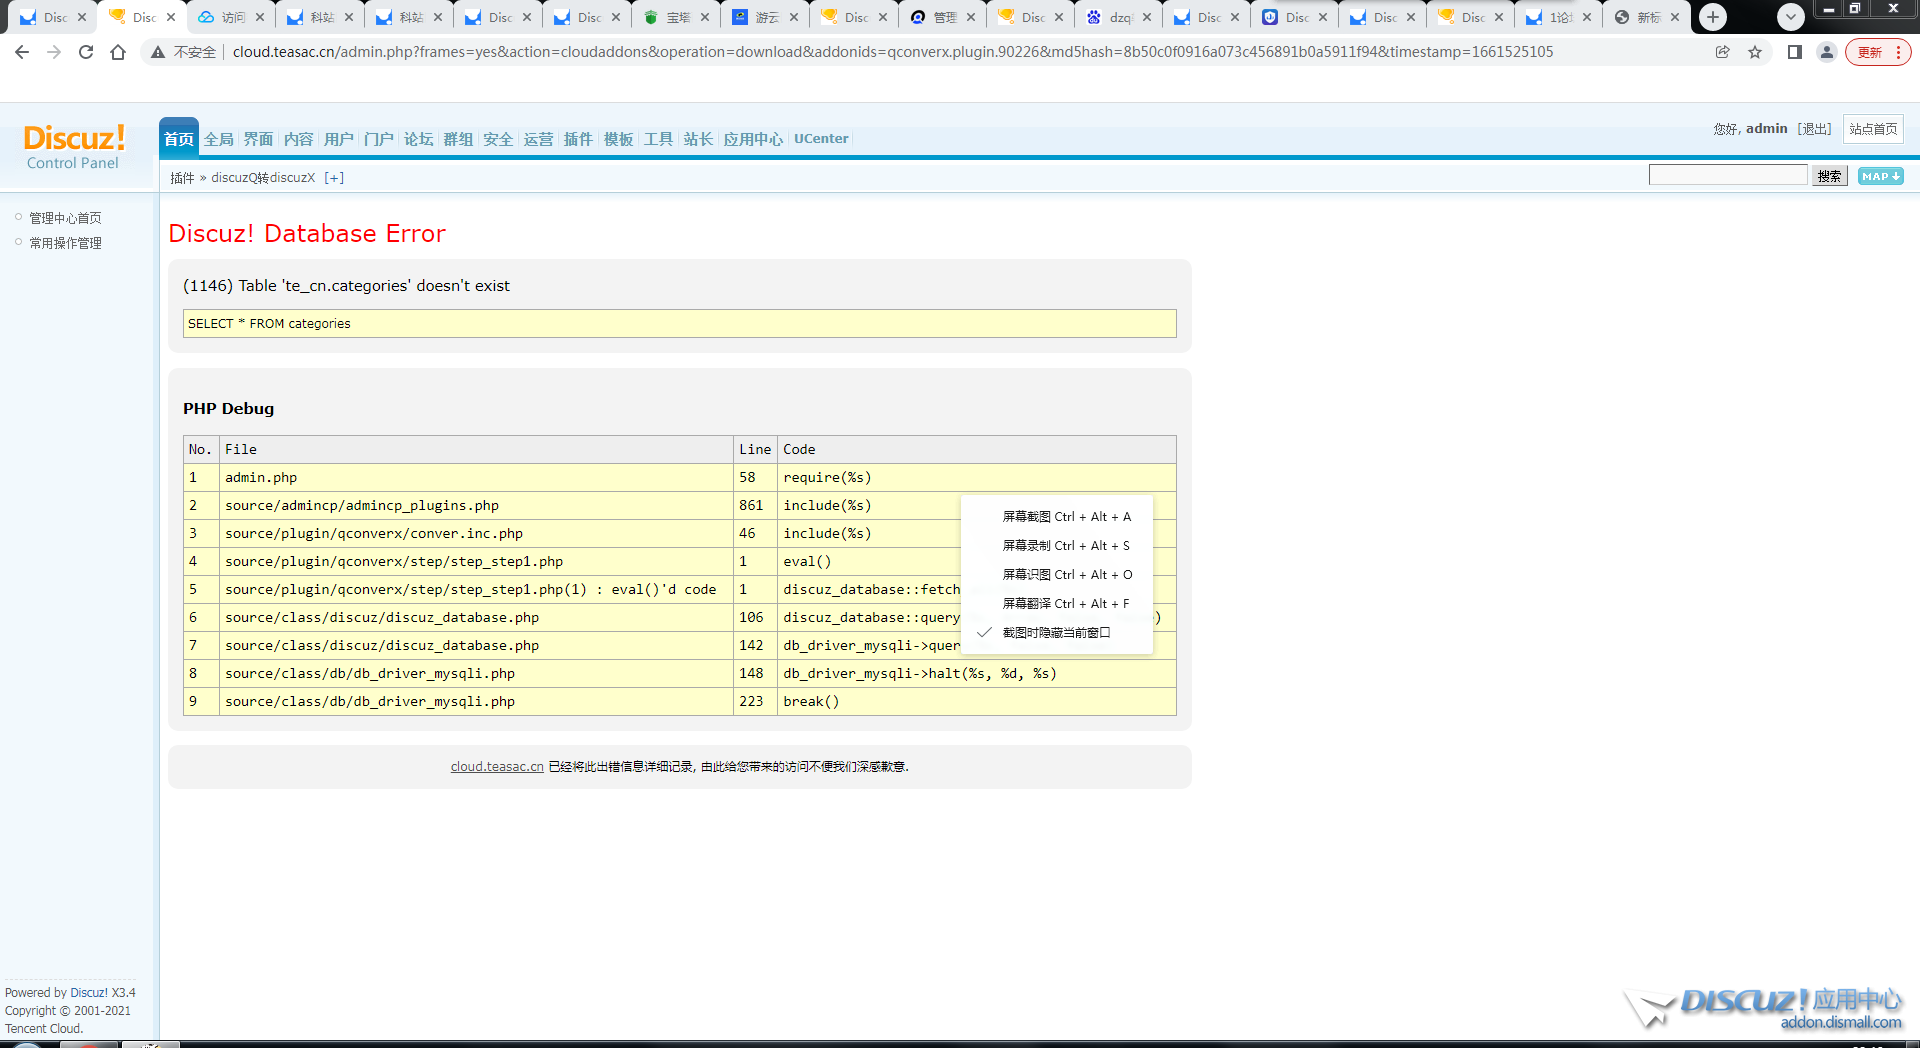Open the MAP sitemap button
The height and width of the screenshot is (1048, 1920).
tap(1881, 176)
